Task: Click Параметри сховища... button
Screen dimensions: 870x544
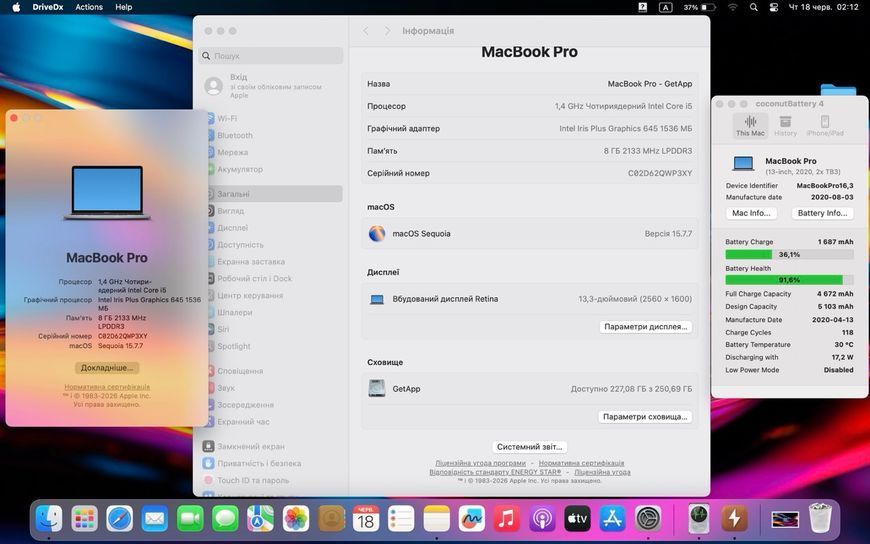Action: tap(645, 417)
